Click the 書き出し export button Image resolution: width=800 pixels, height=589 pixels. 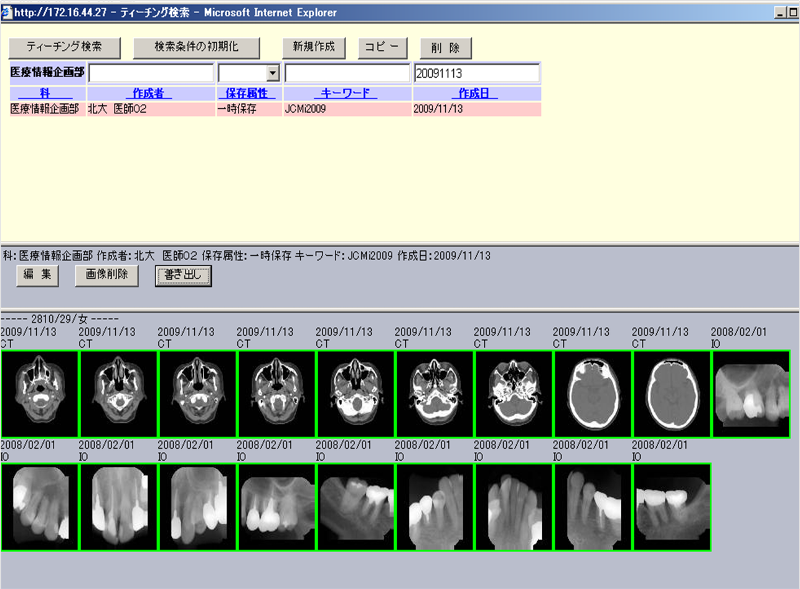click(x=183, y=275)
